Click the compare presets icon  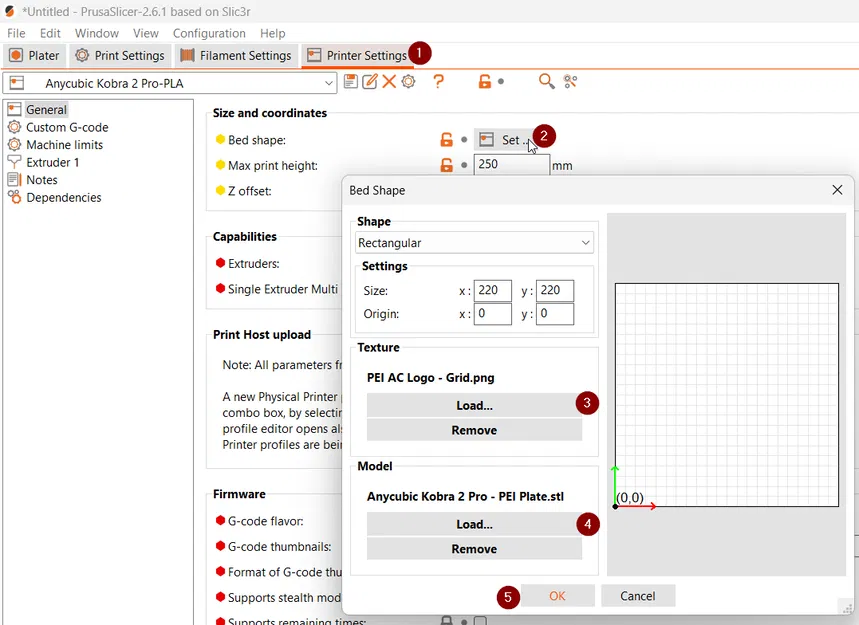[570, 82]
